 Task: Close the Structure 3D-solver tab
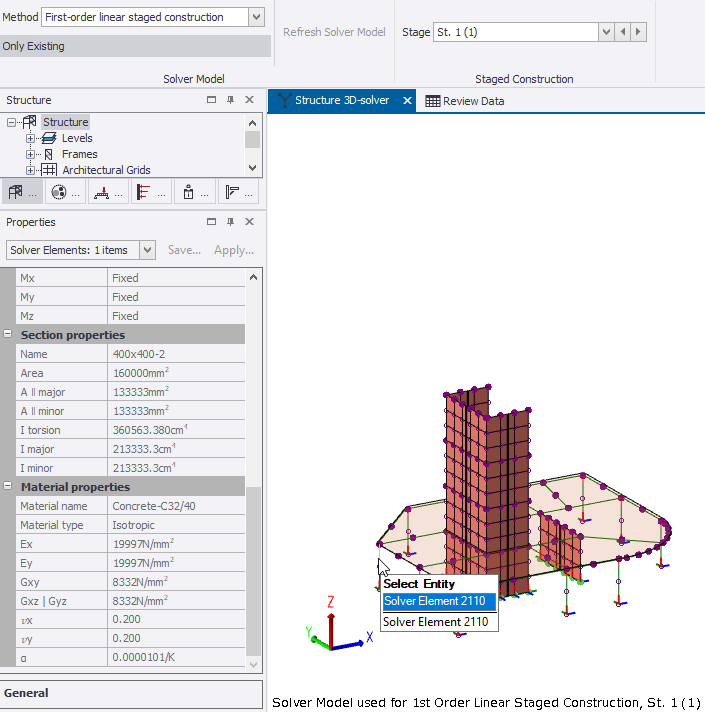point(407,101)
